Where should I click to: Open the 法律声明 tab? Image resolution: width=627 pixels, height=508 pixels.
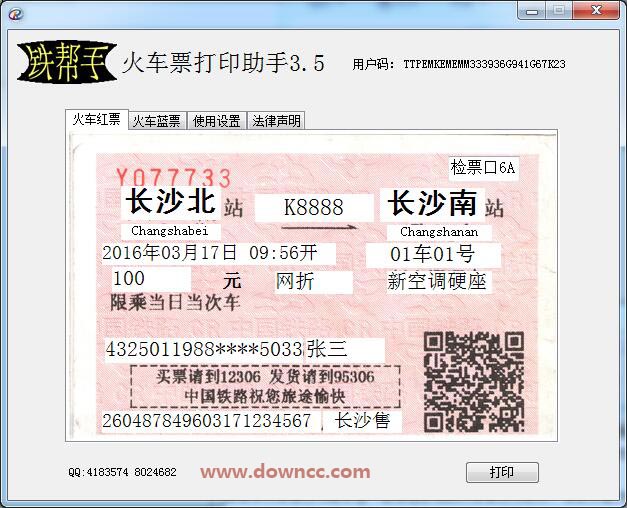coord(276,121)
